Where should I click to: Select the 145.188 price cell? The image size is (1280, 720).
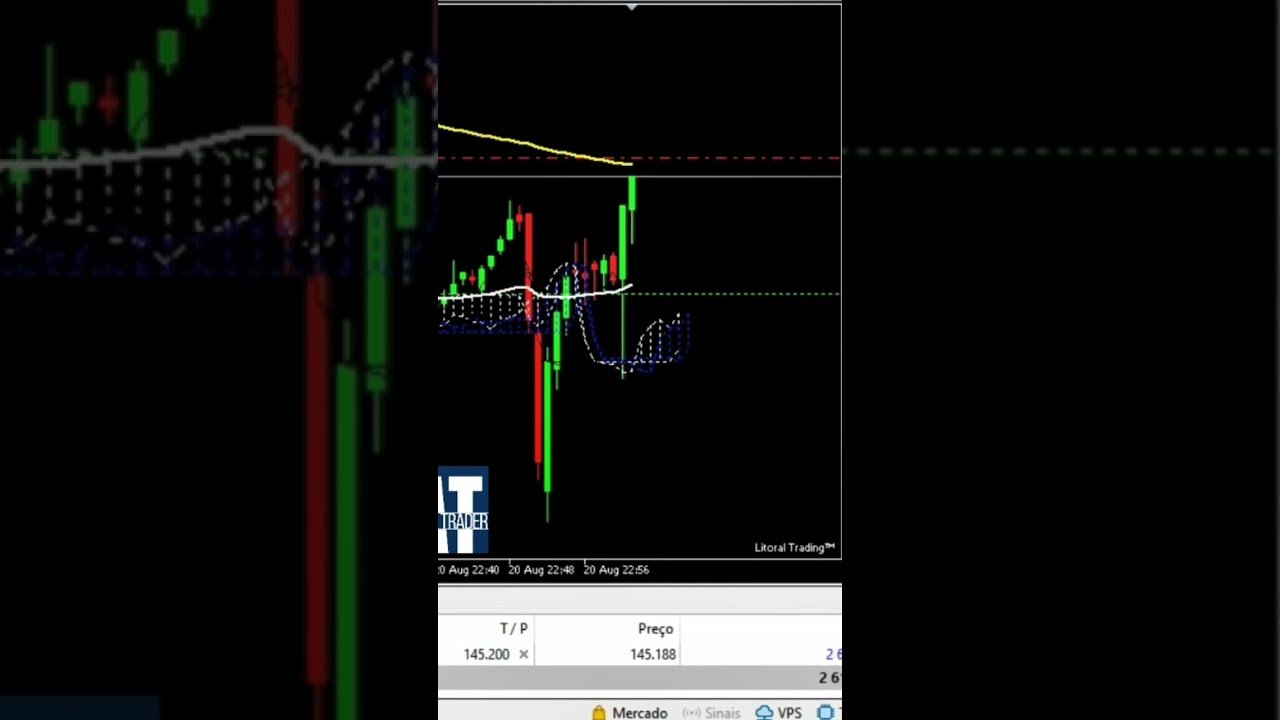652,654
